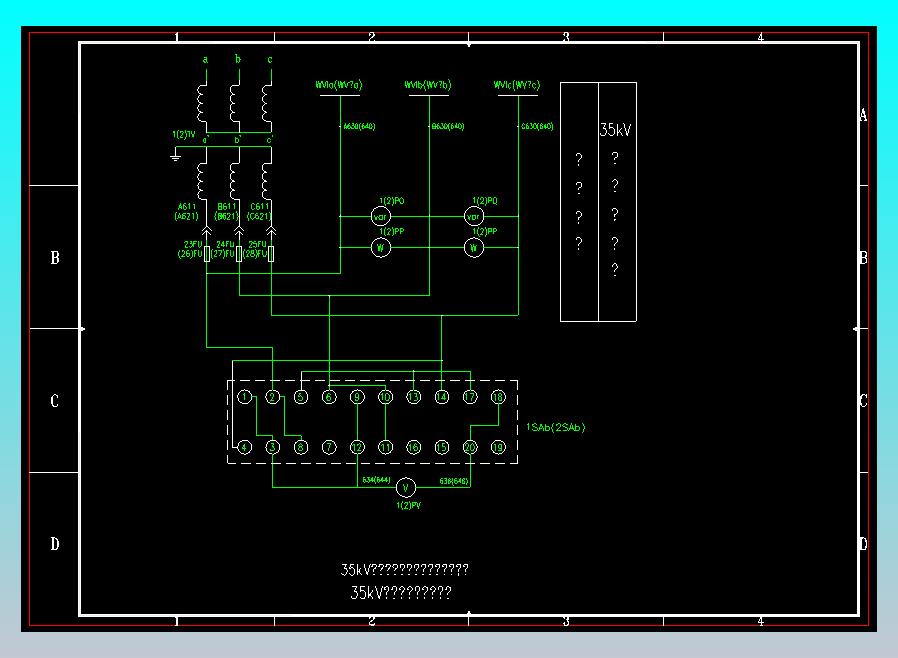Select the 634(644) wire label

376,480
